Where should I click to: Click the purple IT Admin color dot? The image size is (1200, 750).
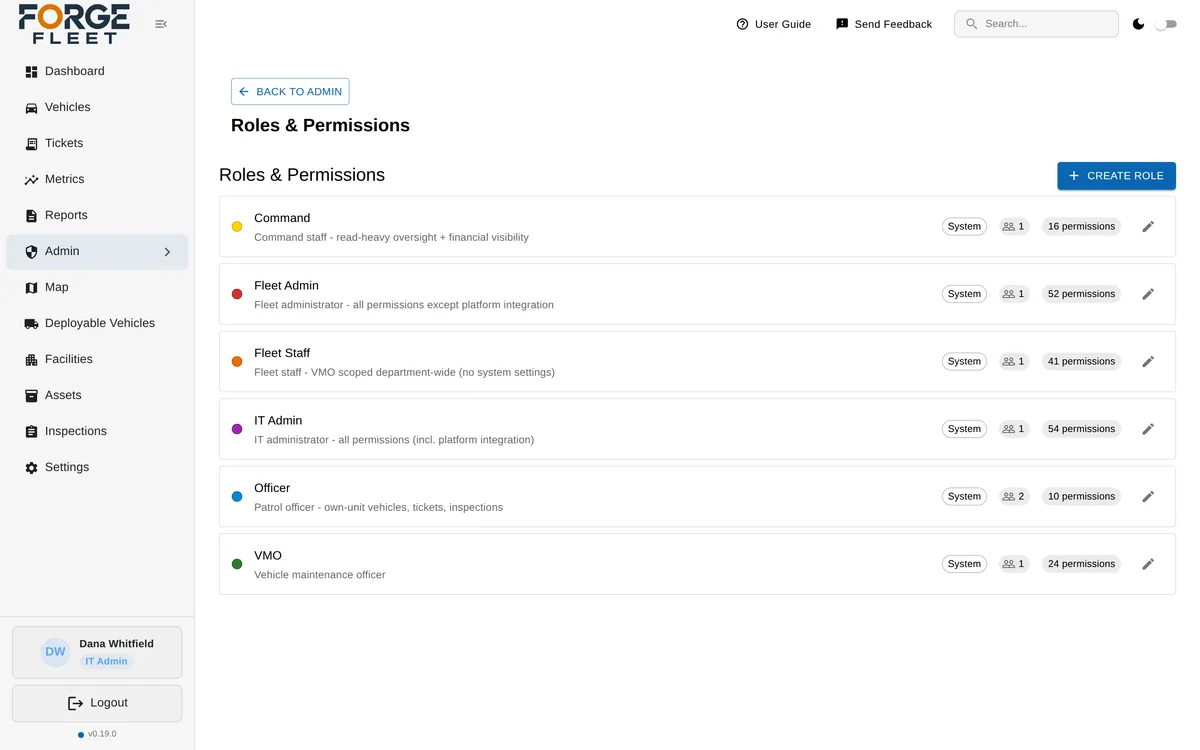[237, 429]
